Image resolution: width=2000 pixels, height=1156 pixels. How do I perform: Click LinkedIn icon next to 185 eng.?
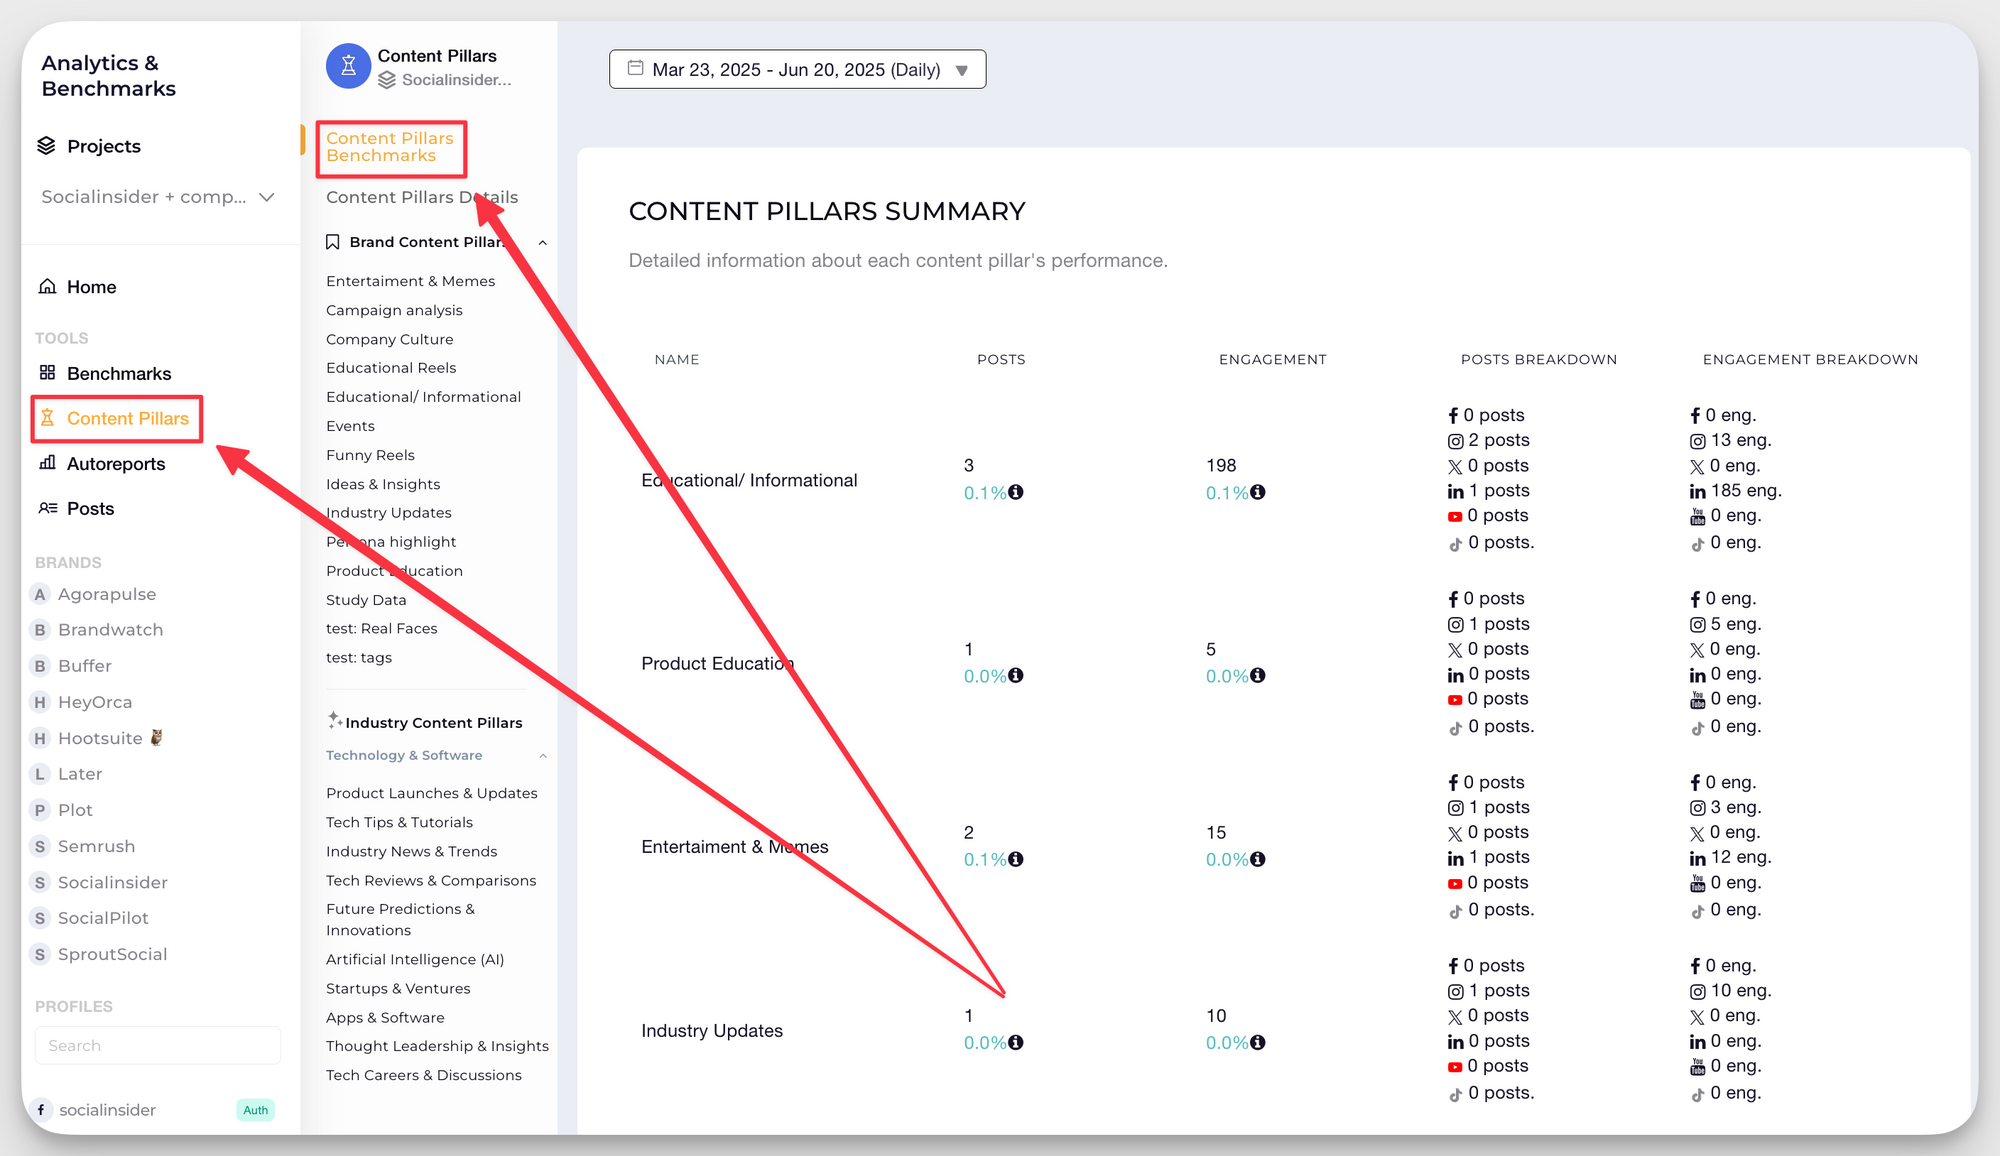pyautogui.click(x=1698, y=491)
